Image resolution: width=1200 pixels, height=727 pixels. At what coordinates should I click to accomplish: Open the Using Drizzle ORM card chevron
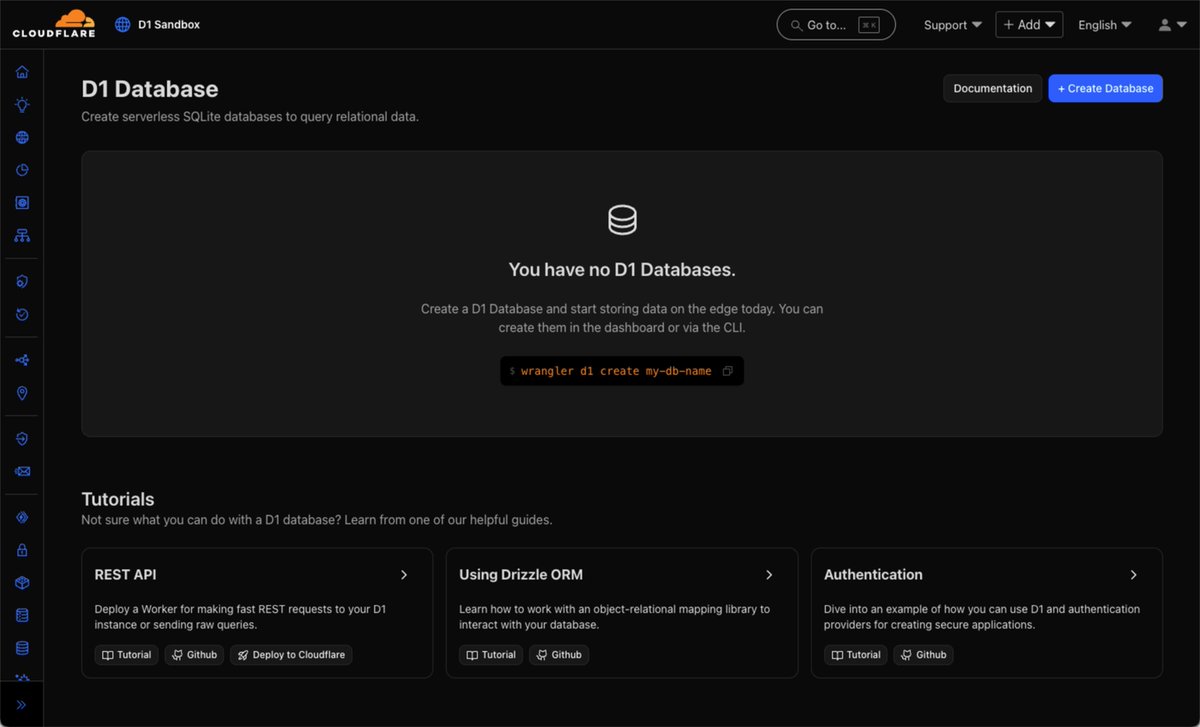pos(769,575)
